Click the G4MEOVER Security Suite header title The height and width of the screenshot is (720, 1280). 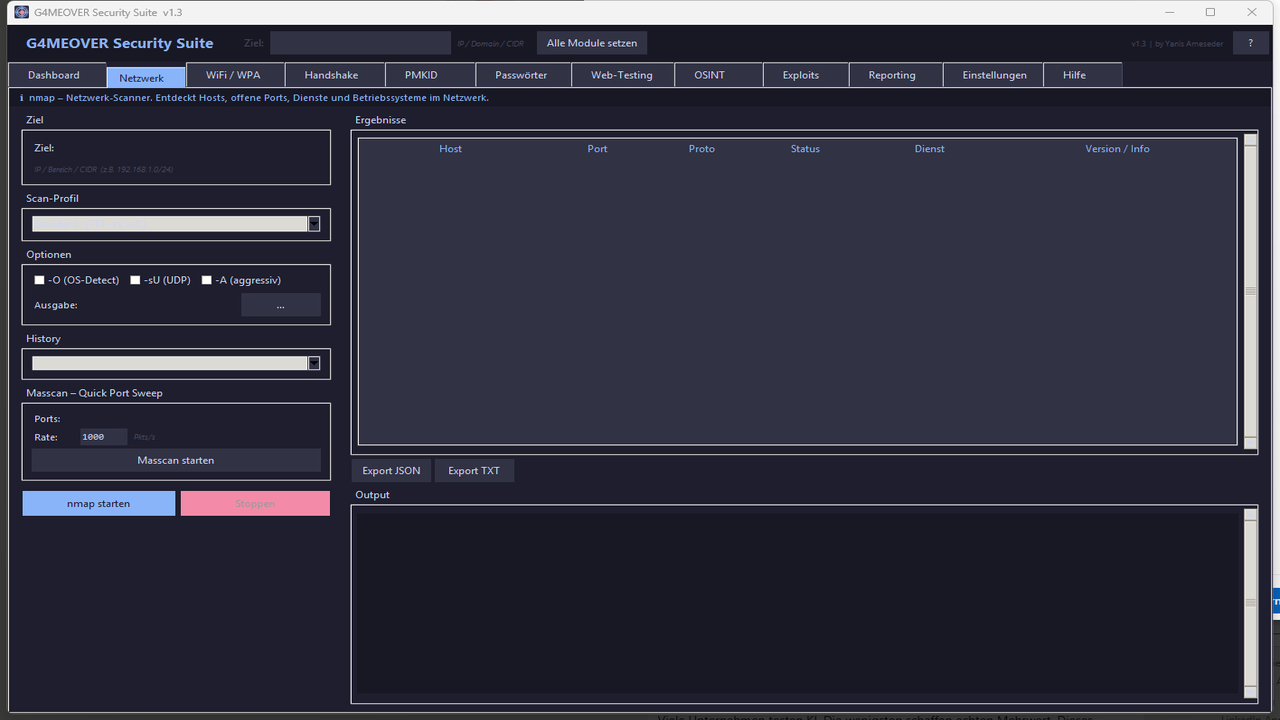[120, 43]
